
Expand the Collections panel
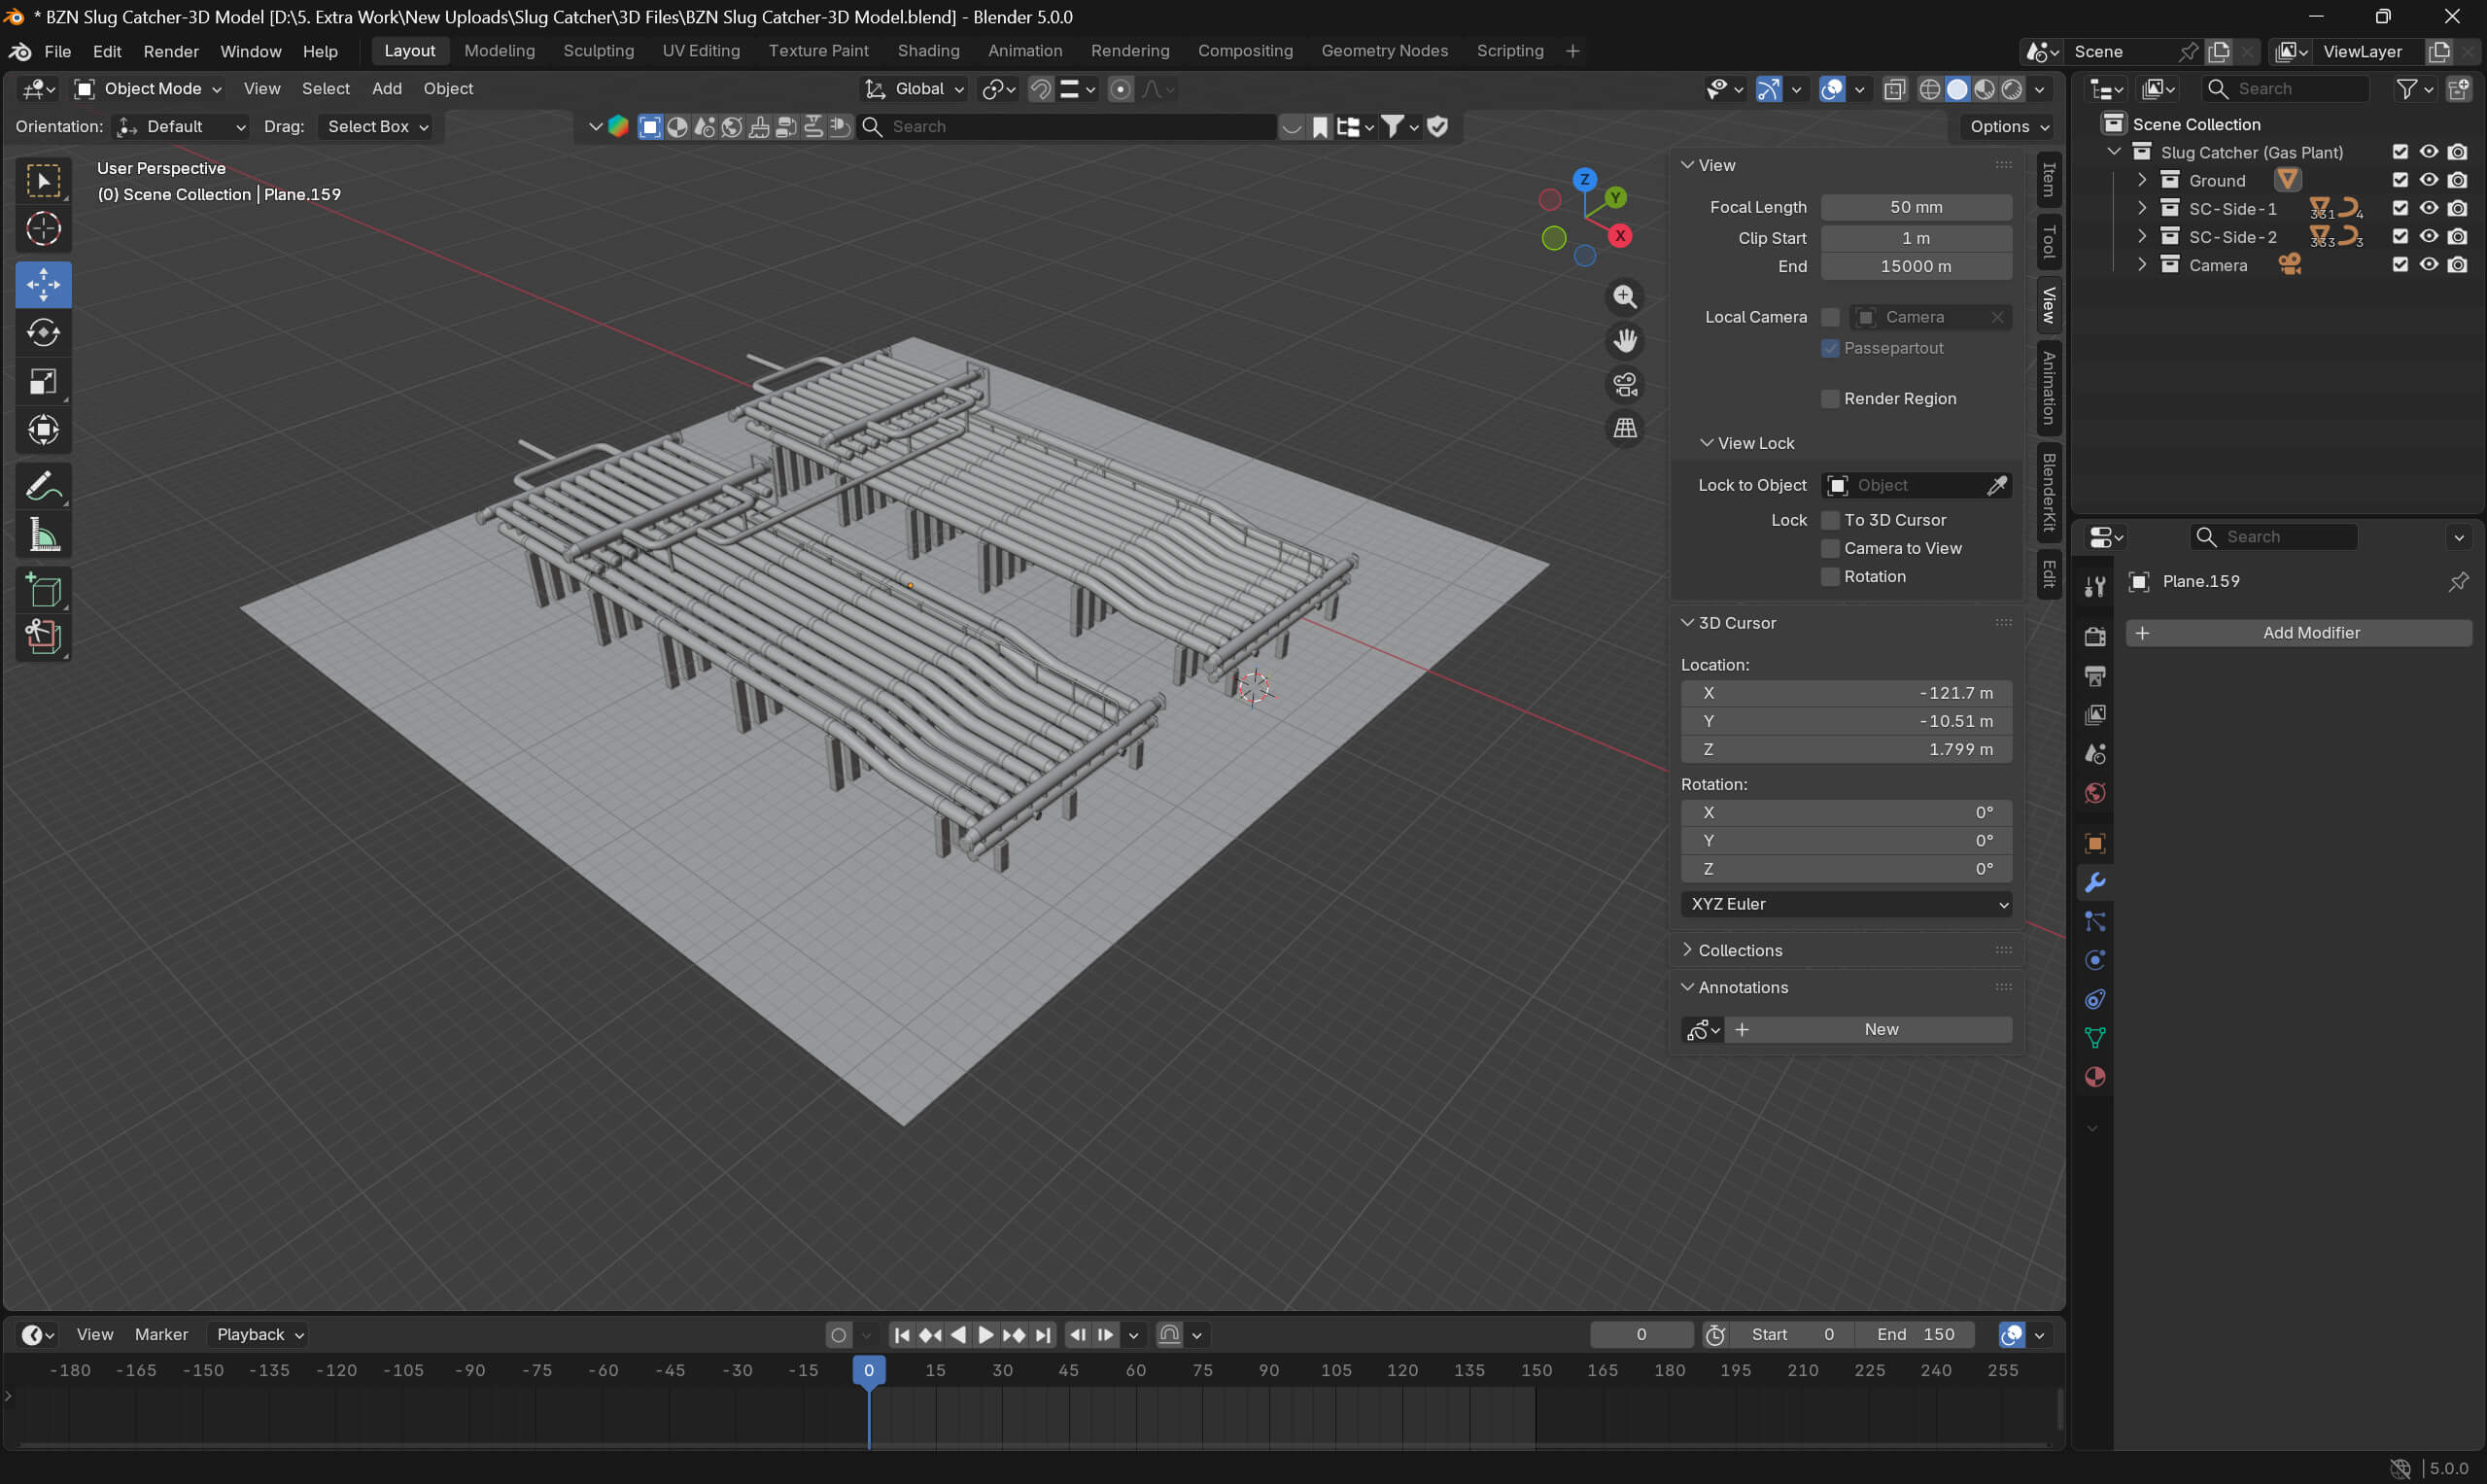click(x=1739, y=950)
